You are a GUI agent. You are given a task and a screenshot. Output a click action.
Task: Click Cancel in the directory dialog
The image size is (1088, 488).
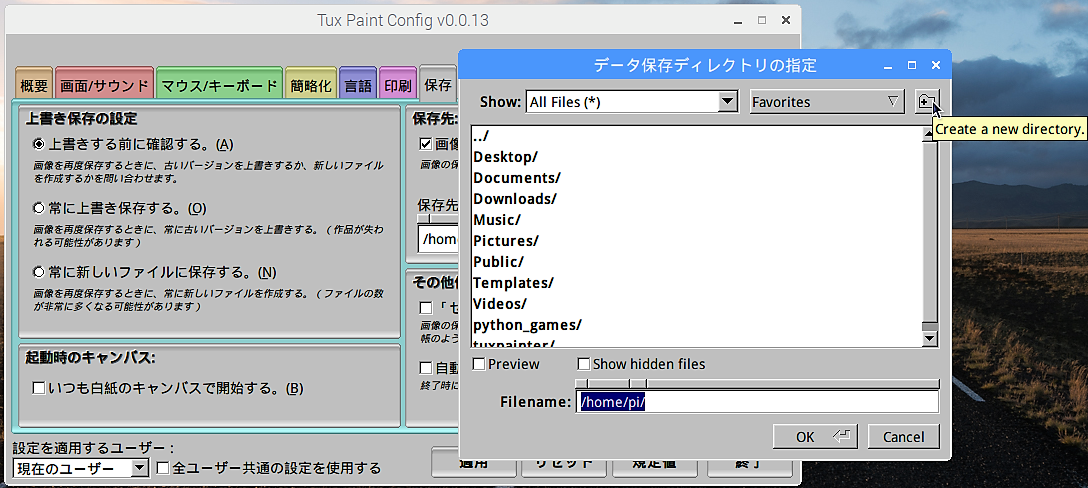(x=903, y=437)
